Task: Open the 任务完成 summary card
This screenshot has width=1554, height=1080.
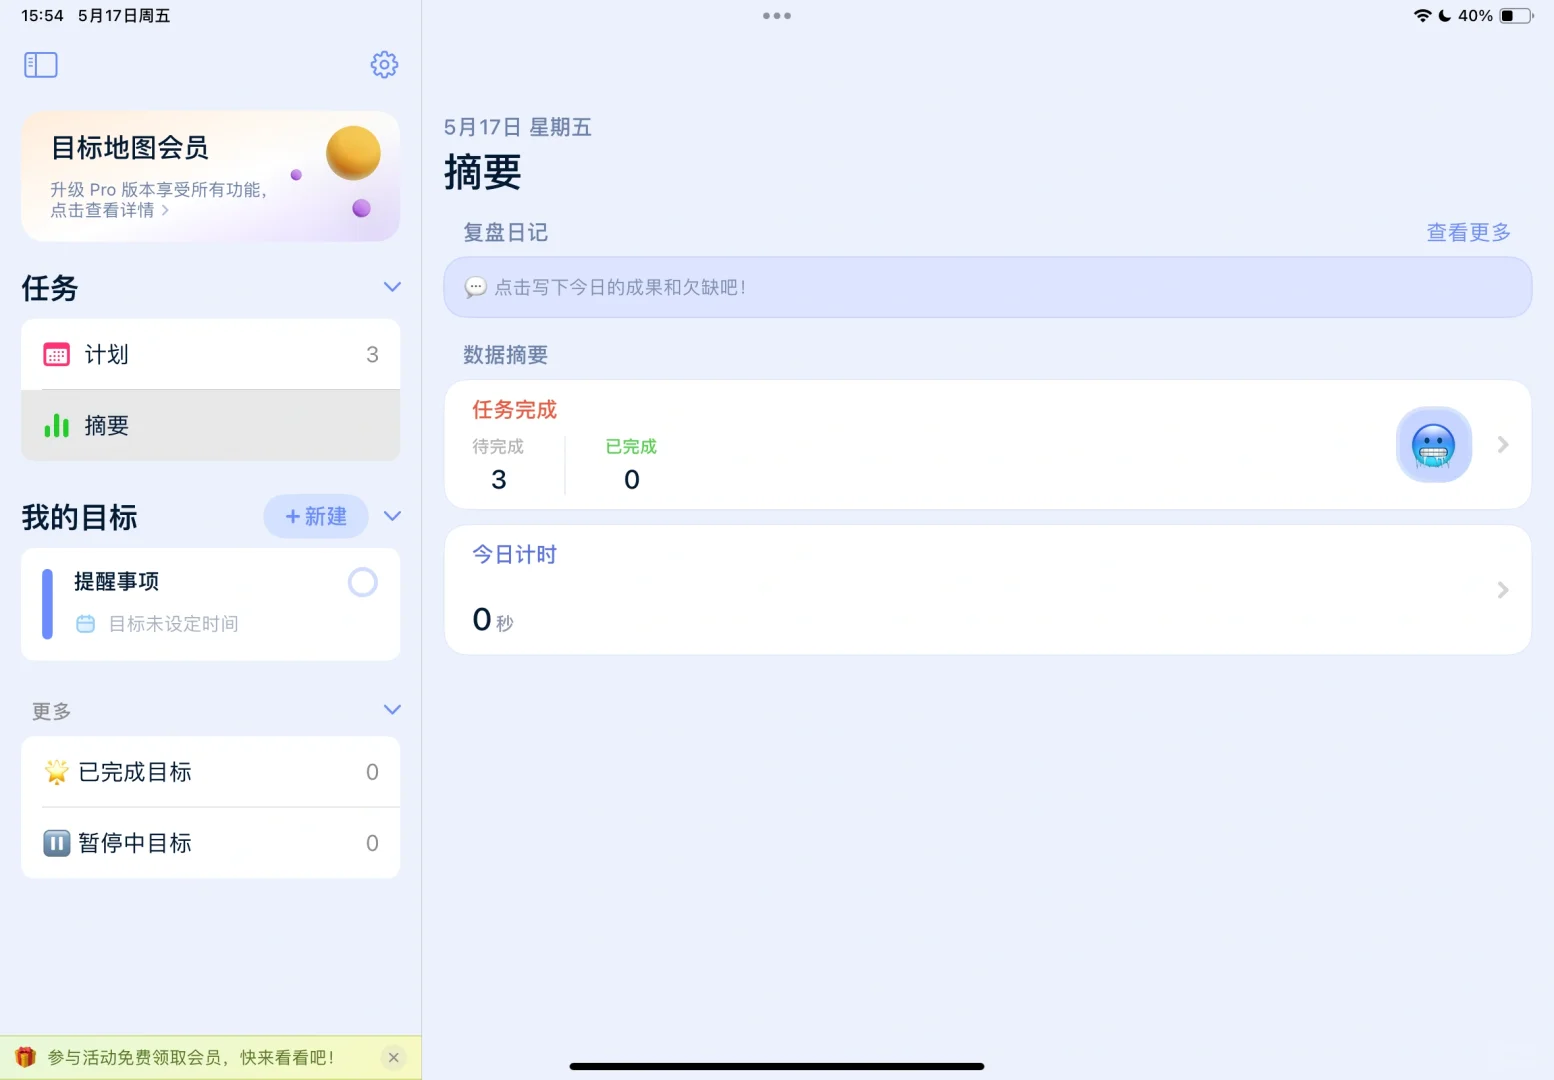Action: click(987, 445)
